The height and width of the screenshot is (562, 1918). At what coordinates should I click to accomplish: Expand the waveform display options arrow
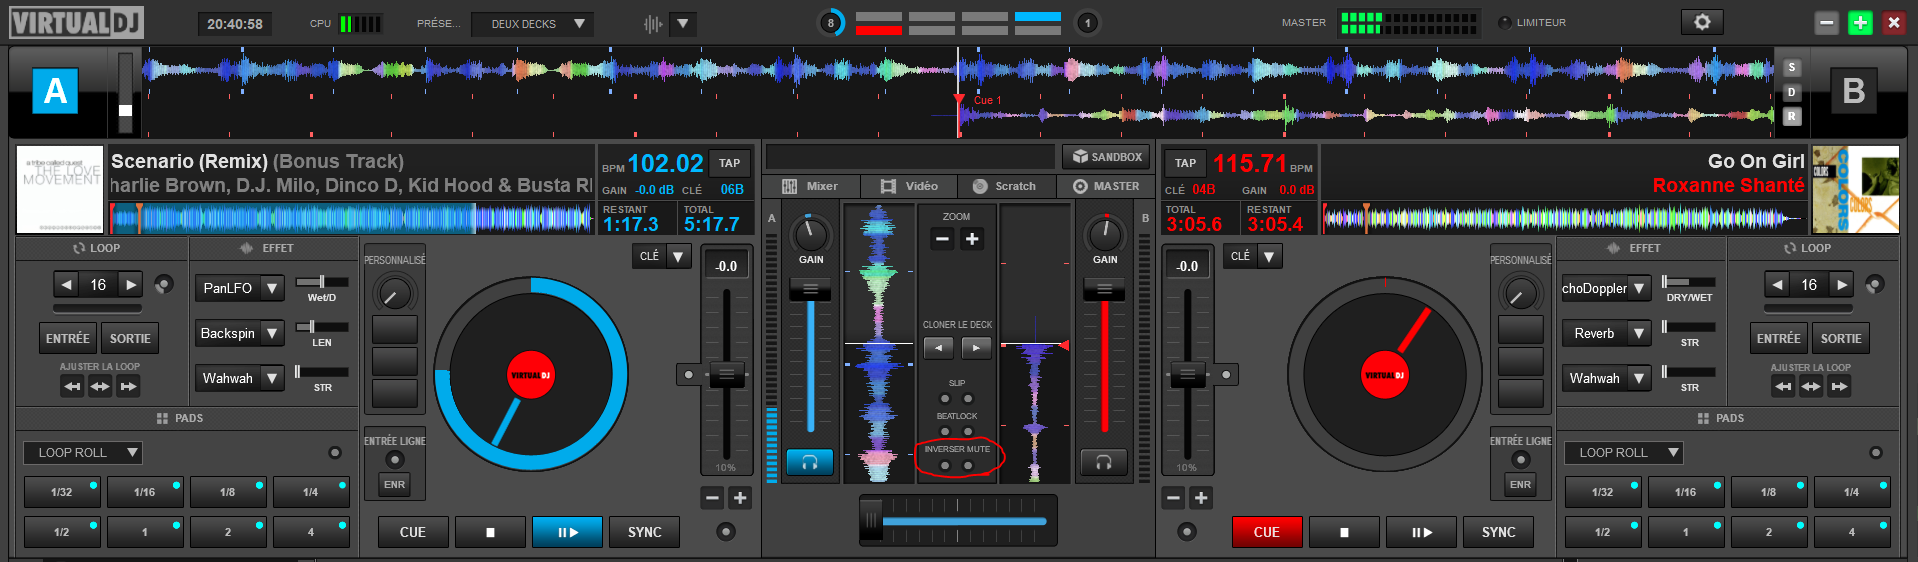tap(683, 23)
